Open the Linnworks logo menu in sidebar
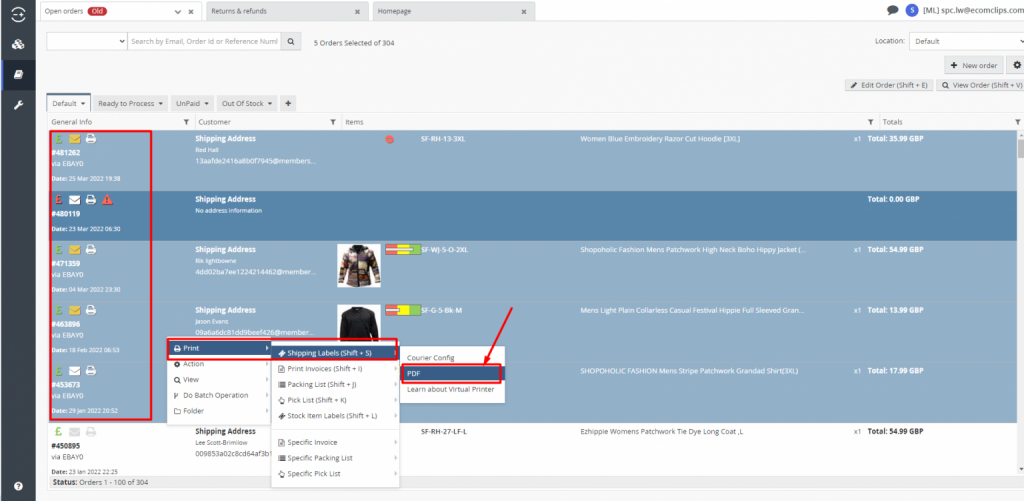The width and height of the screenshot is (1024, 501). coord(18,12)
